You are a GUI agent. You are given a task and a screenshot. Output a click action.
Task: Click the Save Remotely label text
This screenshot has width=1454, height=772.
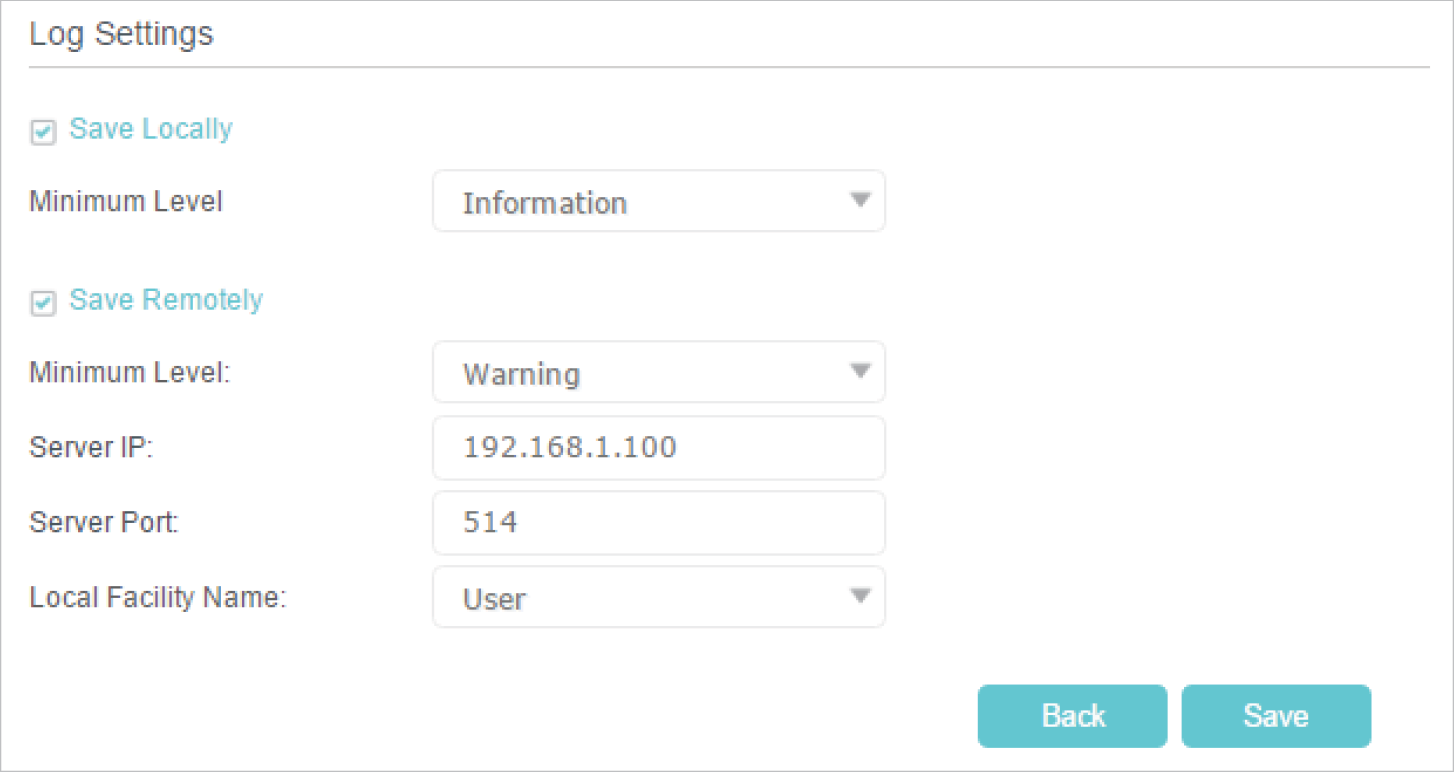pos(166,300)
